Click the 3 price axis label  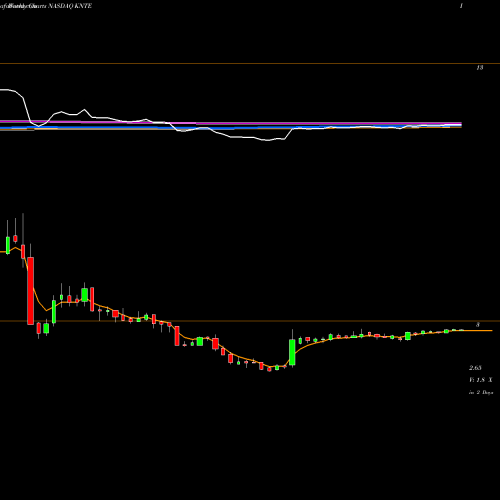click(478, 325)
